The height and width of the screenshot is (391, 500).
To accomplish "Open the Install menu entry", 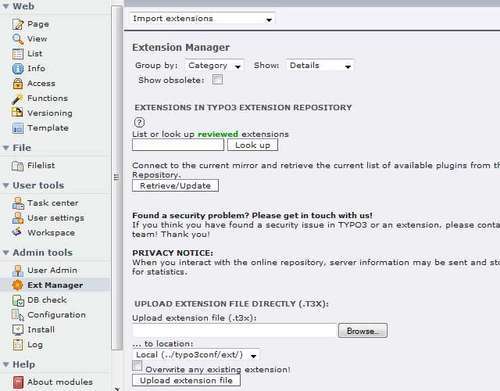I will click(x=41, y=330).
